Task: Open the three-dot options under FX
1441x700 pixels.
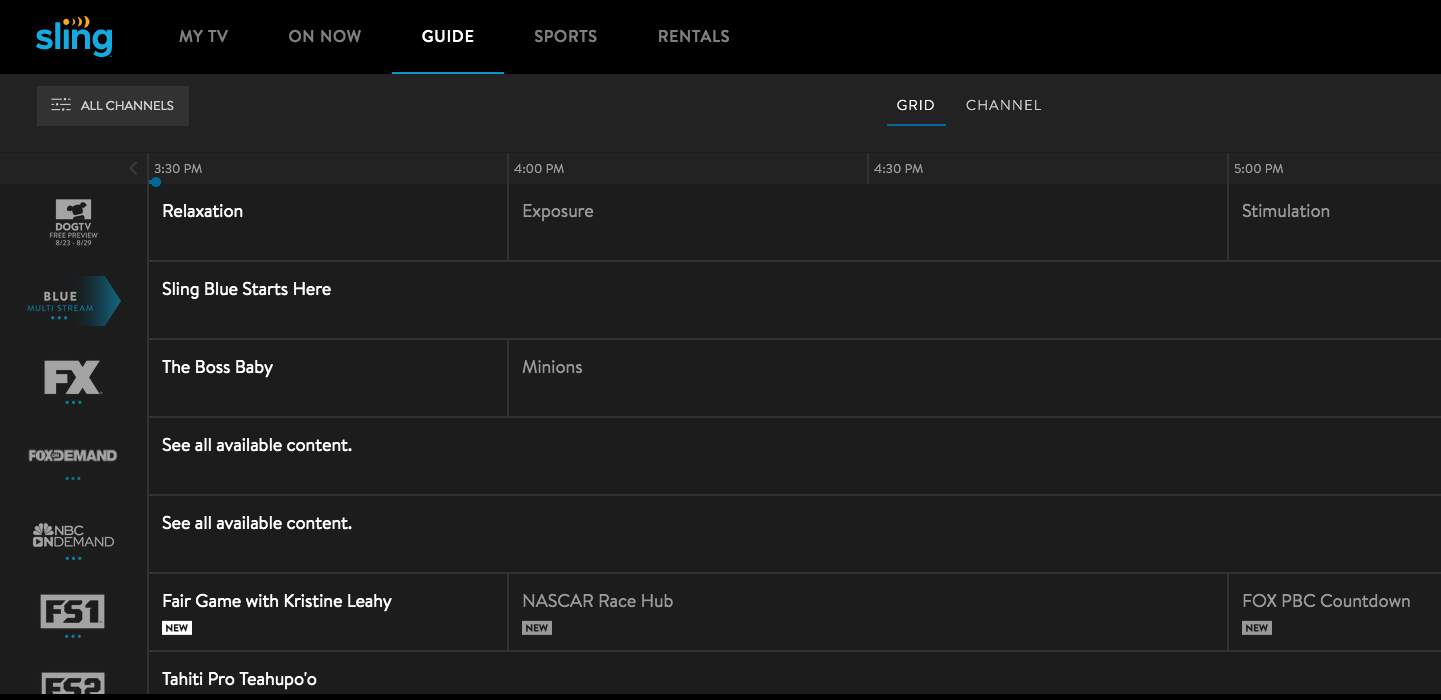Action: coord(71,402)
